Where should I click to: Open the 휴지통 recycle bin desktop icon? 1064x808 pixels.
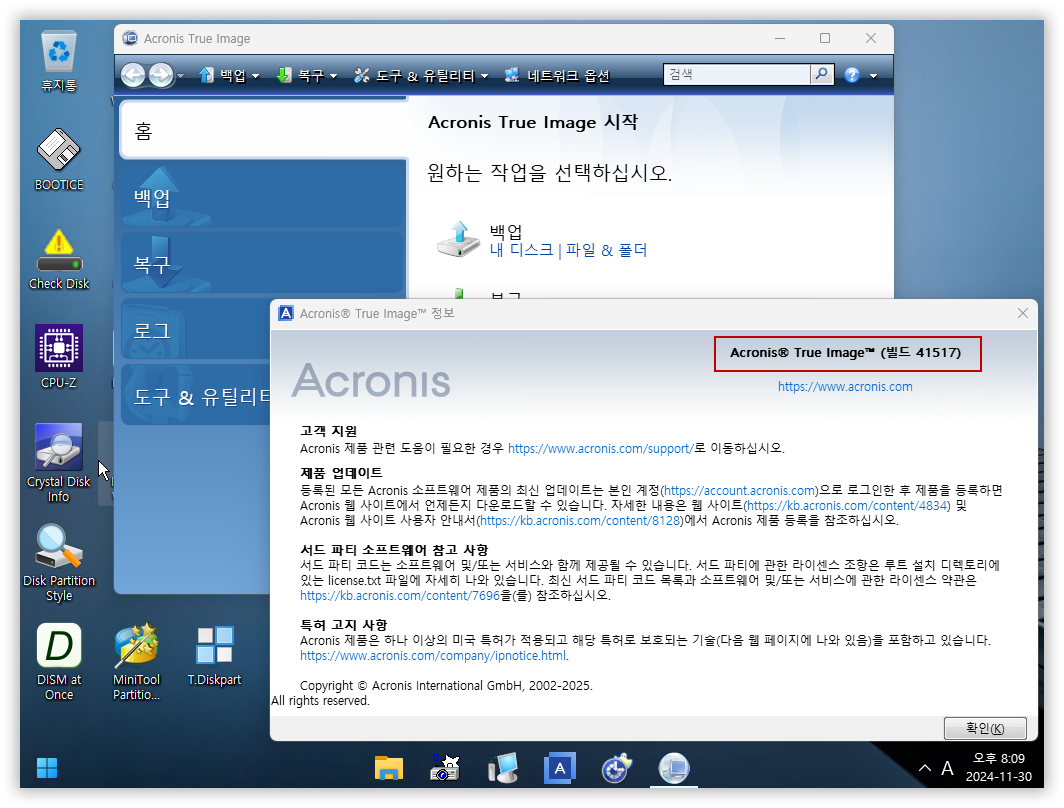(x=59, y=61)
